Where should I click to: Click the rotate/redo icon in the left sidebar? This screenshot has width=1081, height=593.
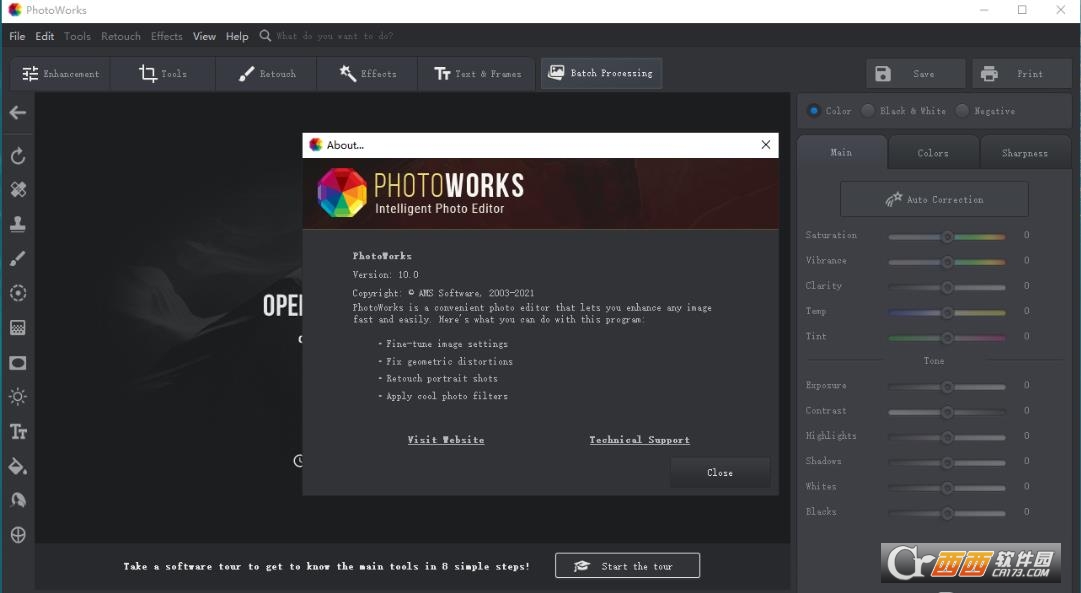(x=18, y=156)
